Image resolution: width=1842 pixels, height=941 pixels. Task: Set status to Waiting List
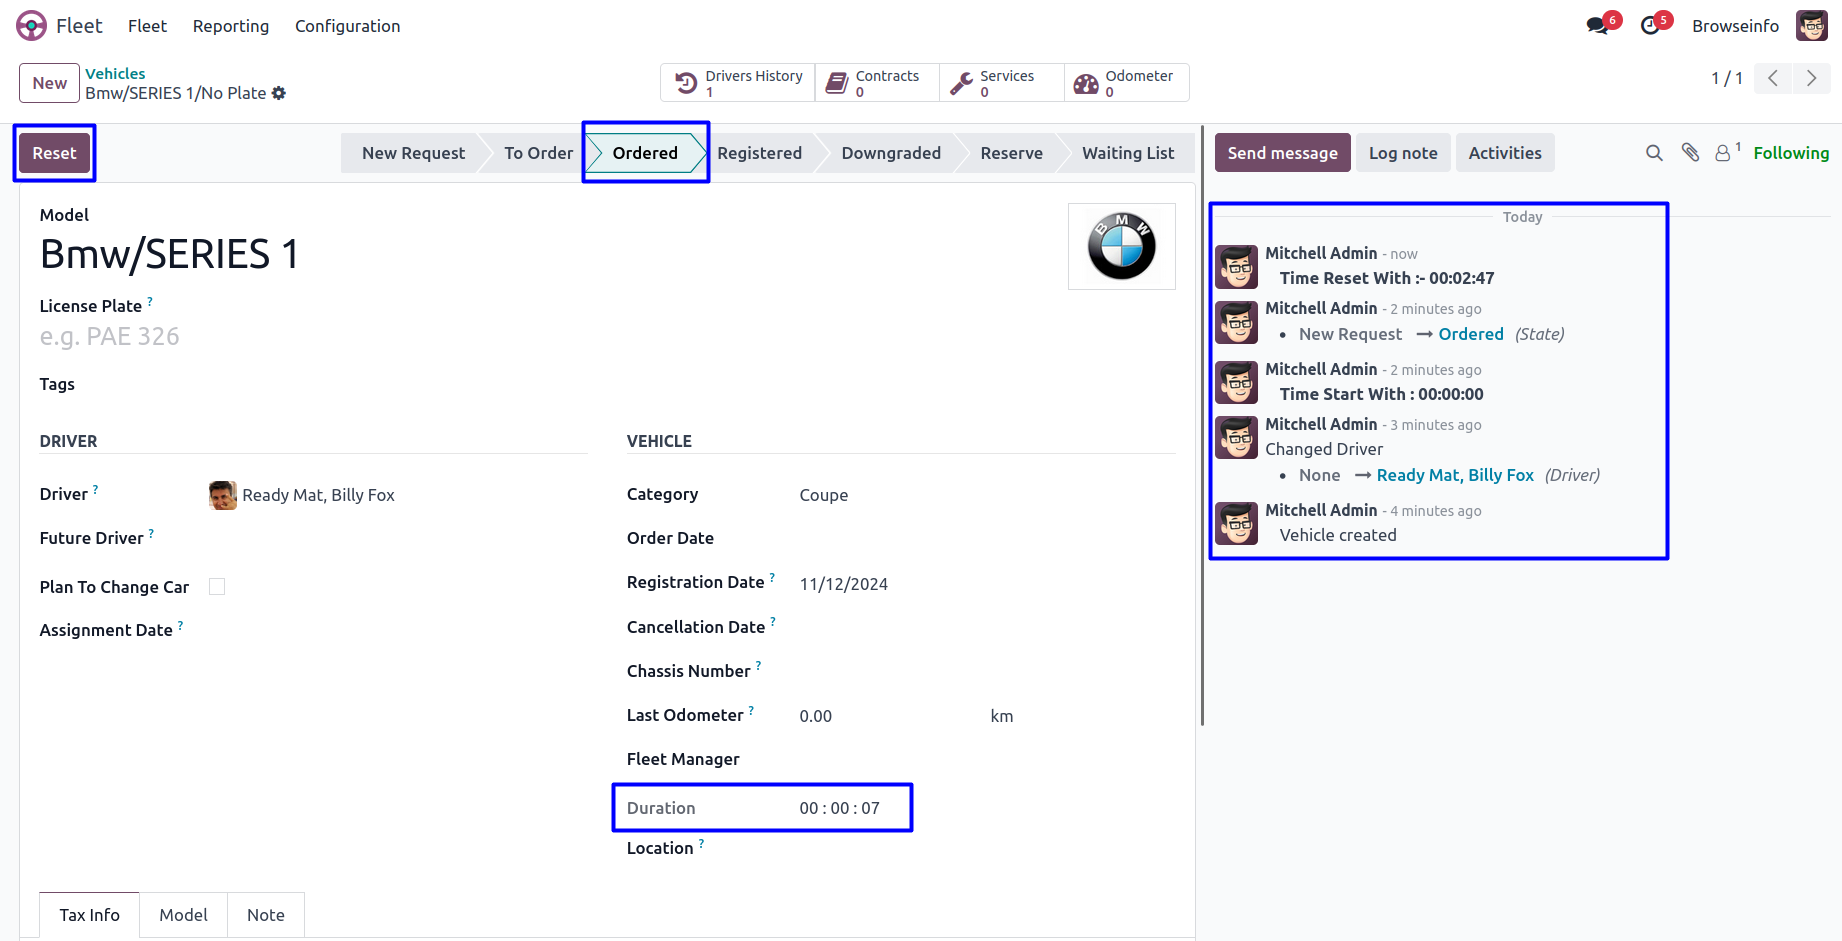(1128, 153)
